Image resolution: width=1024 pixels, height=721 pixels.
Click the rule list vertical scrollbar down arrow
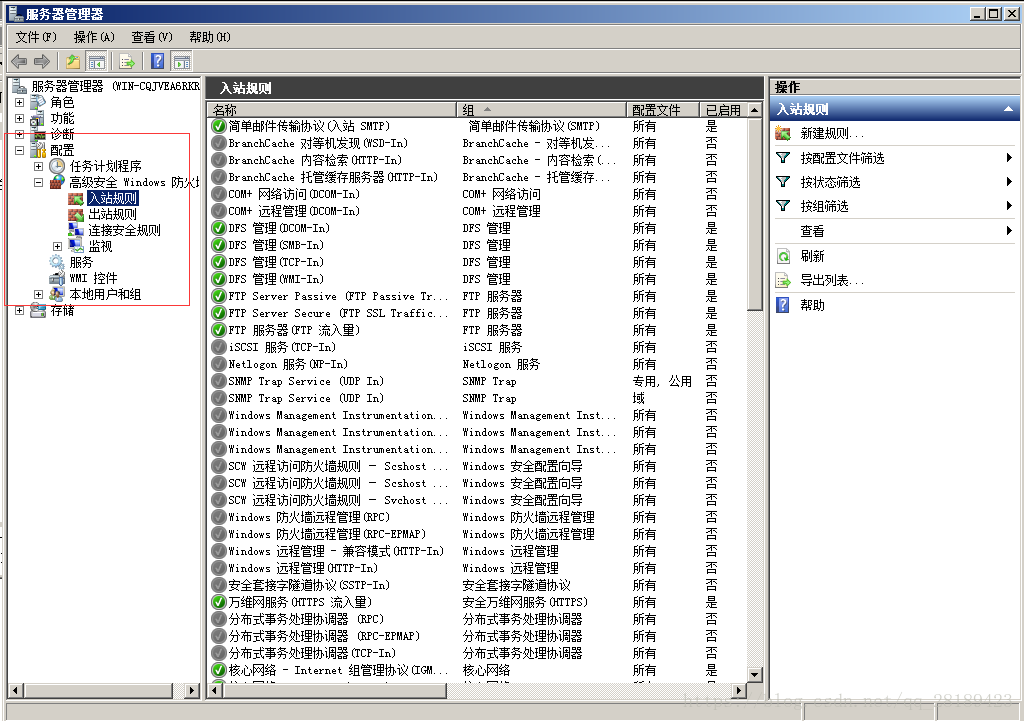tap(755, 675)
